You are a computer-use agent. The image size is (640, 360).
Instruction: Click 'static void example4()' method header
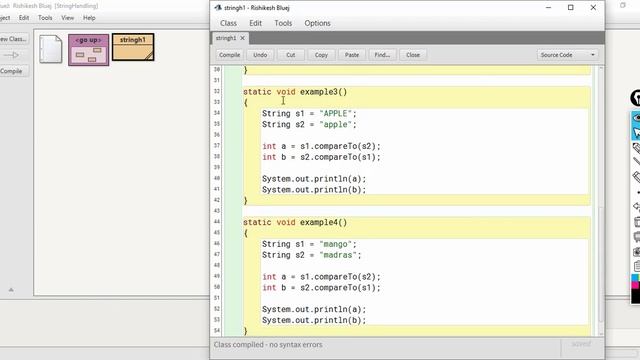(295, 222)
